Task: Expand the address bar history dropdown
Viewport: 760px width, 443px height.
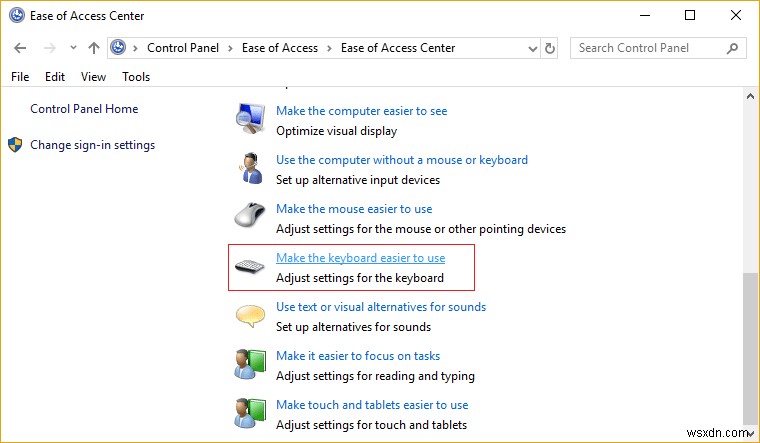Action: click(x=529, y=48)
